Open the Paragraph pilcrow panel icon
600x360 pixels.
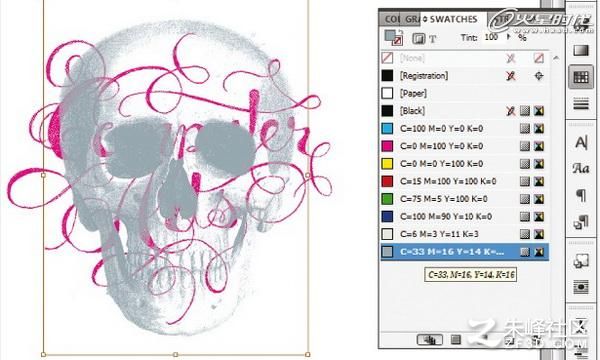(581, 195)
